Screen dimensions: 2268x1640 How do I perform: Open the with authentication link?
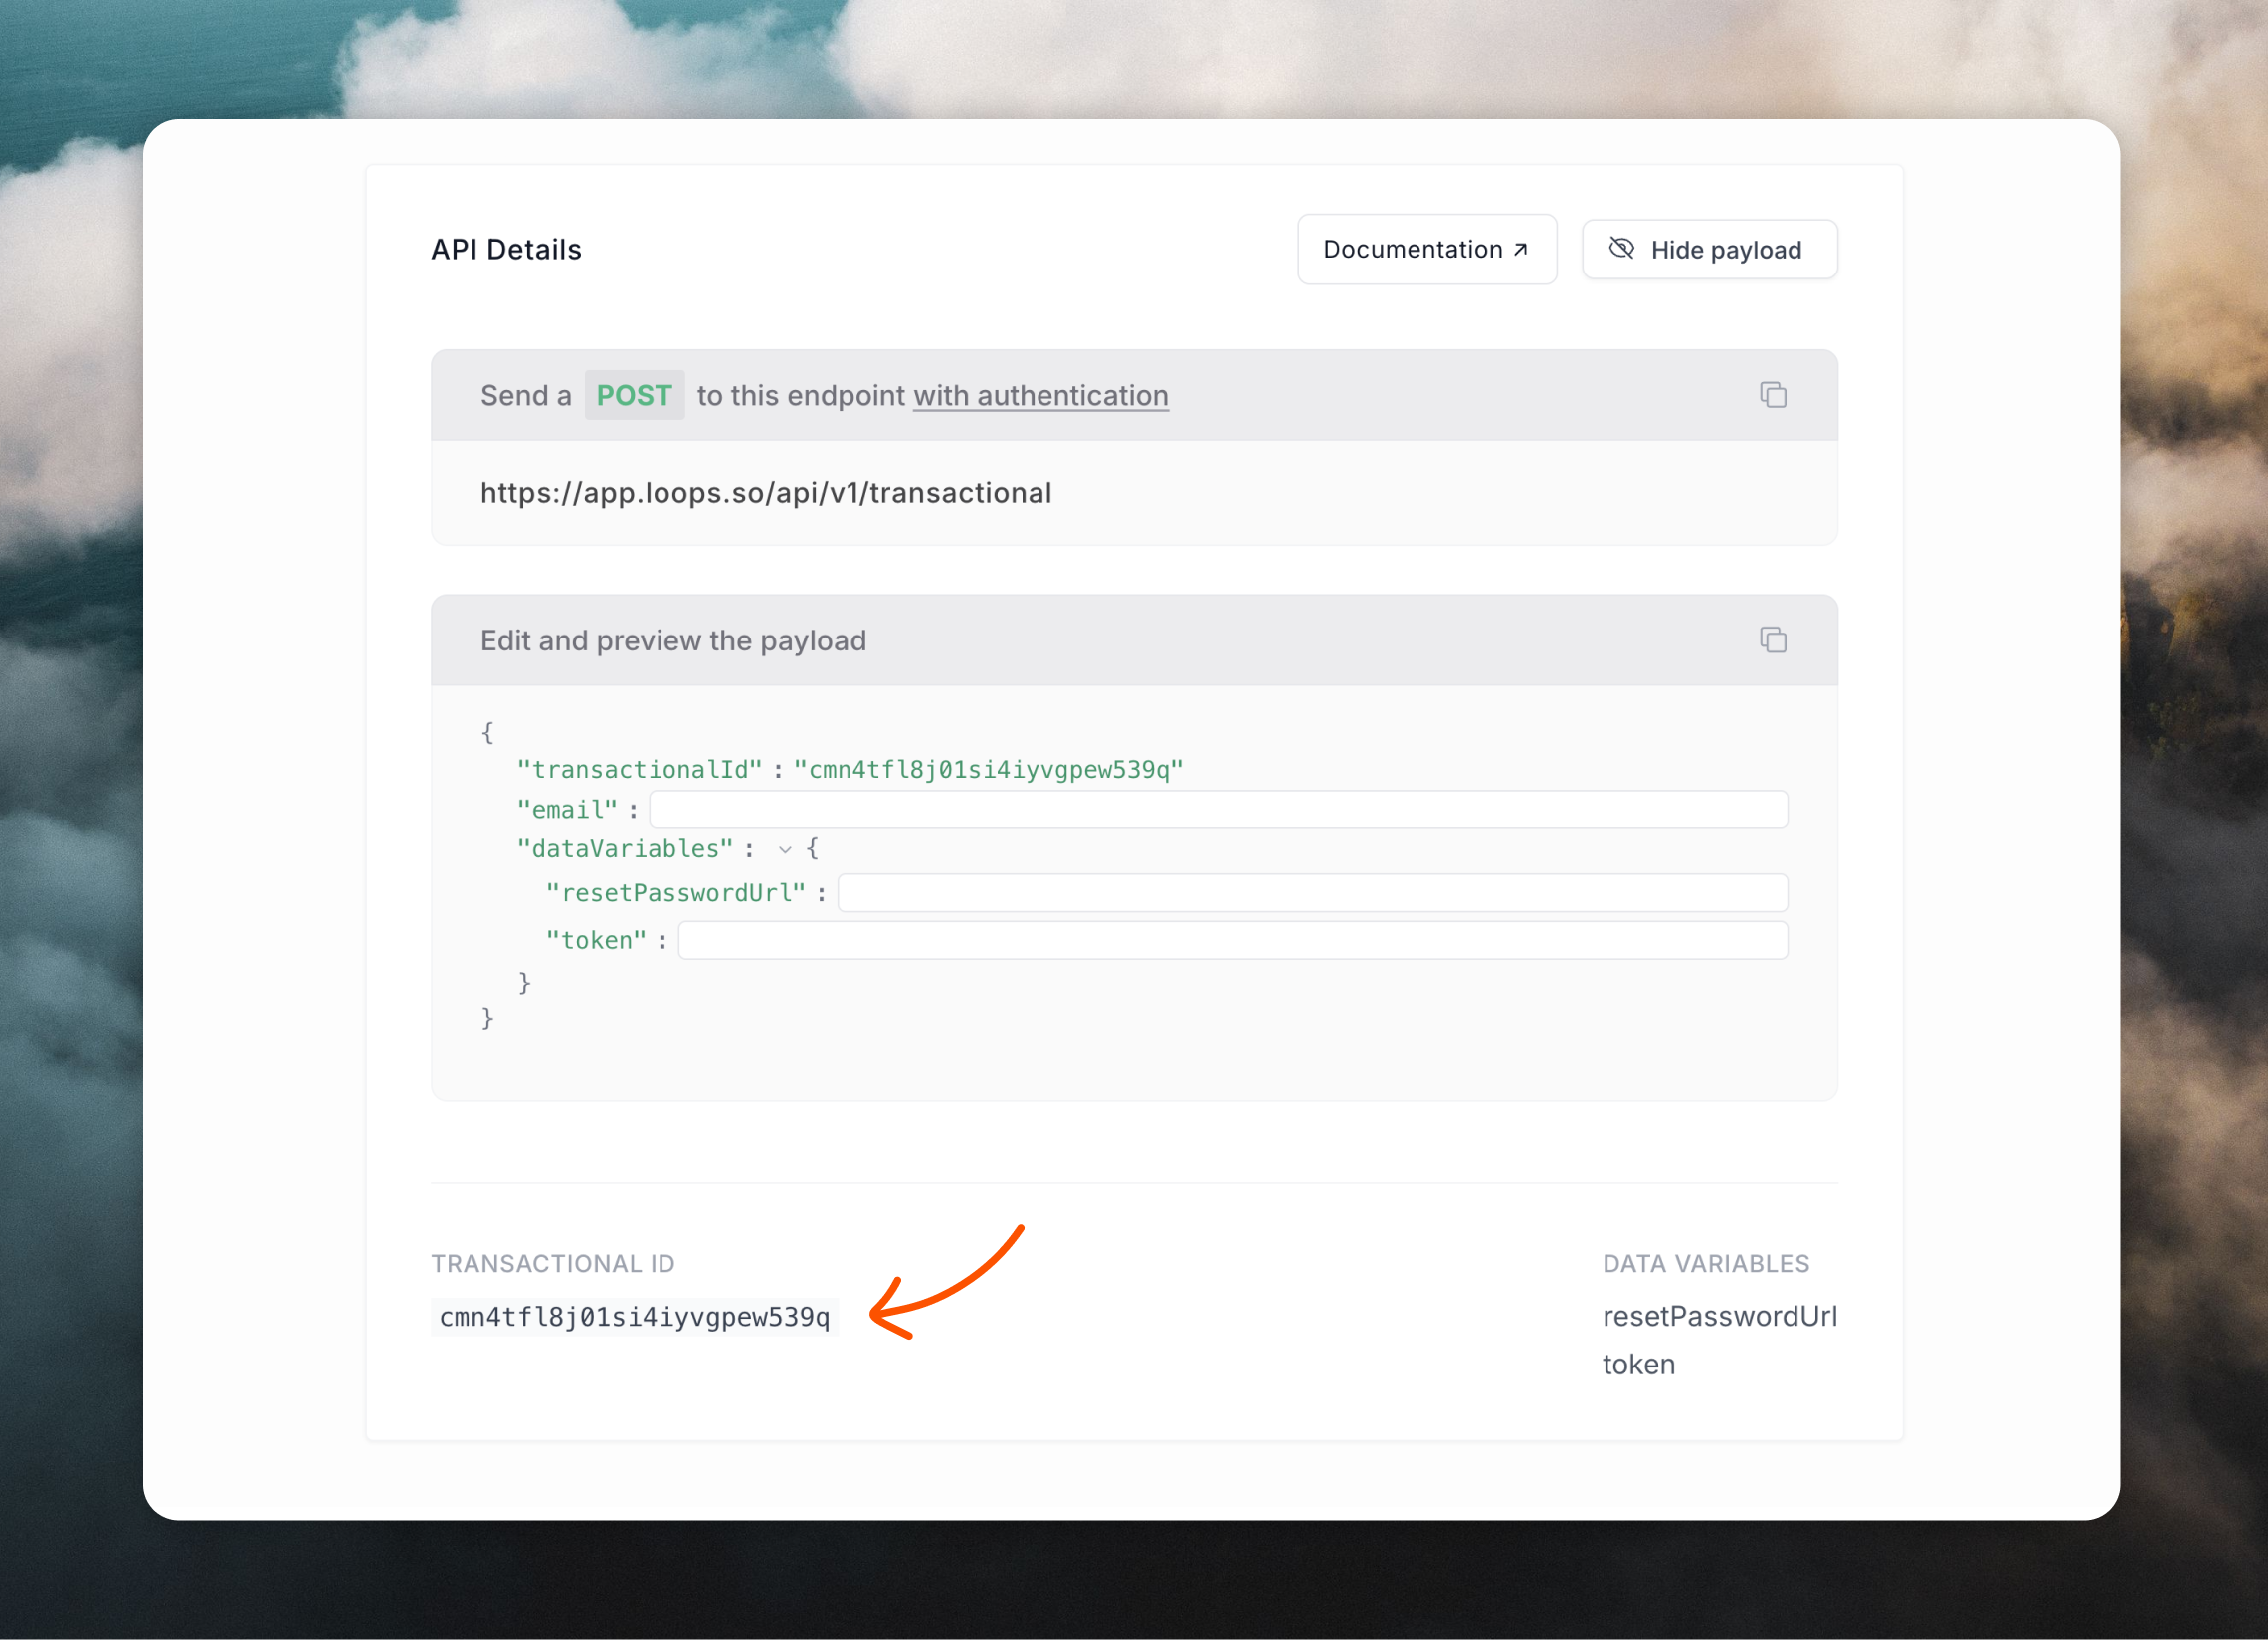click(1040, 395)
